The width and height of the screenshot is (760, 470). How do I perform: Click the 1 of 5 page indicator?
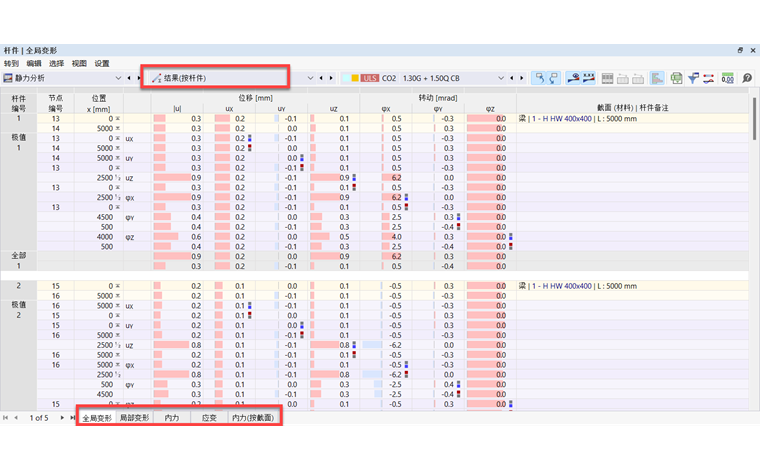pyautogui.click(x=39, y=418)
